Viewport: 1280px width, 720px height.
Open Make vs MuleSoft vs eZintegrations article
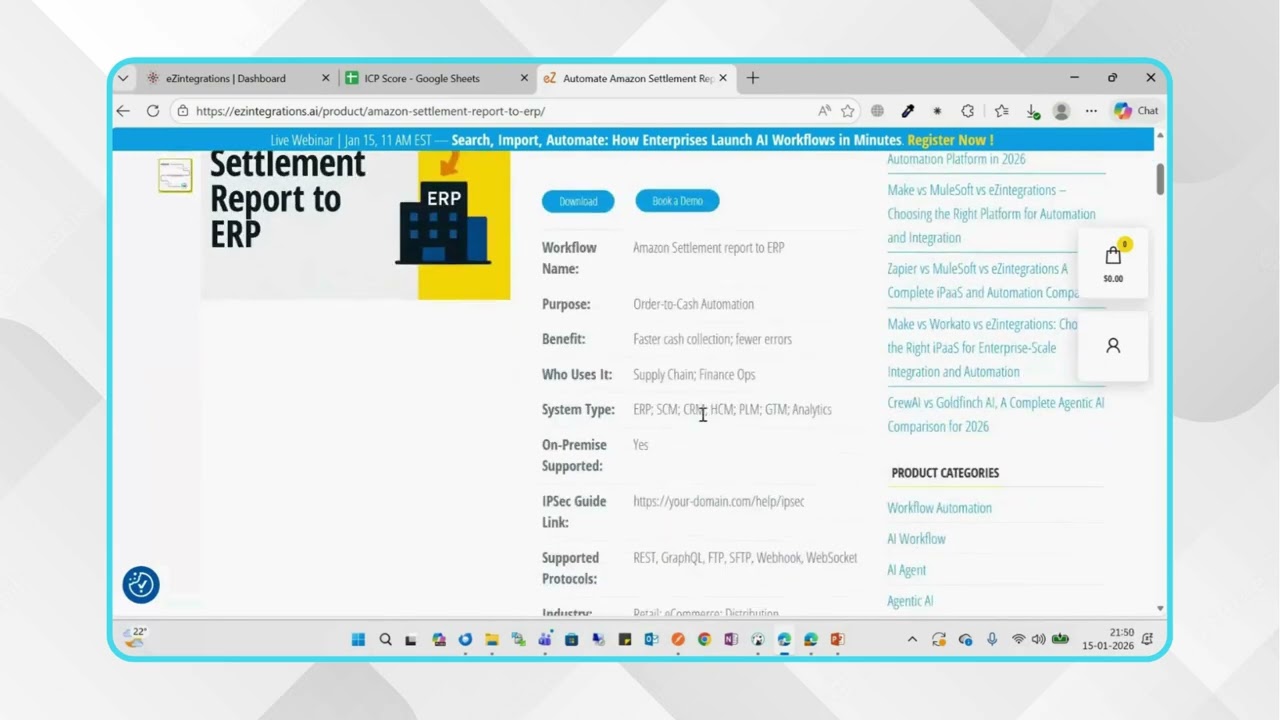(991, 214)
